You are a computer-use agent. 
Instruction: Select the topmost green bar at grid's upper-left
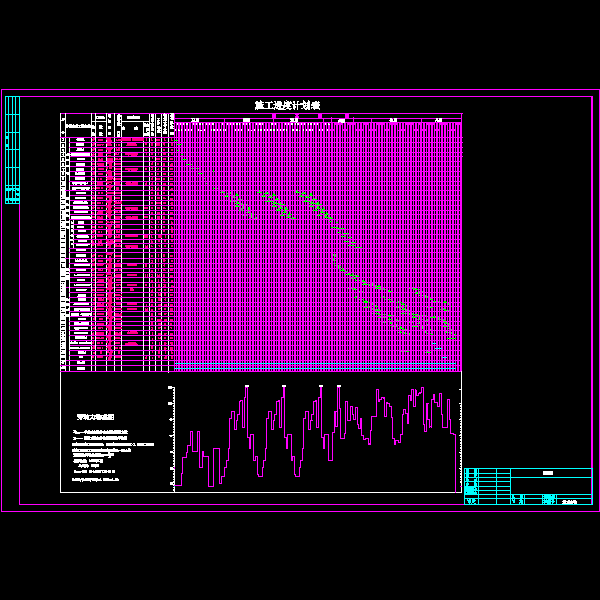180,144
